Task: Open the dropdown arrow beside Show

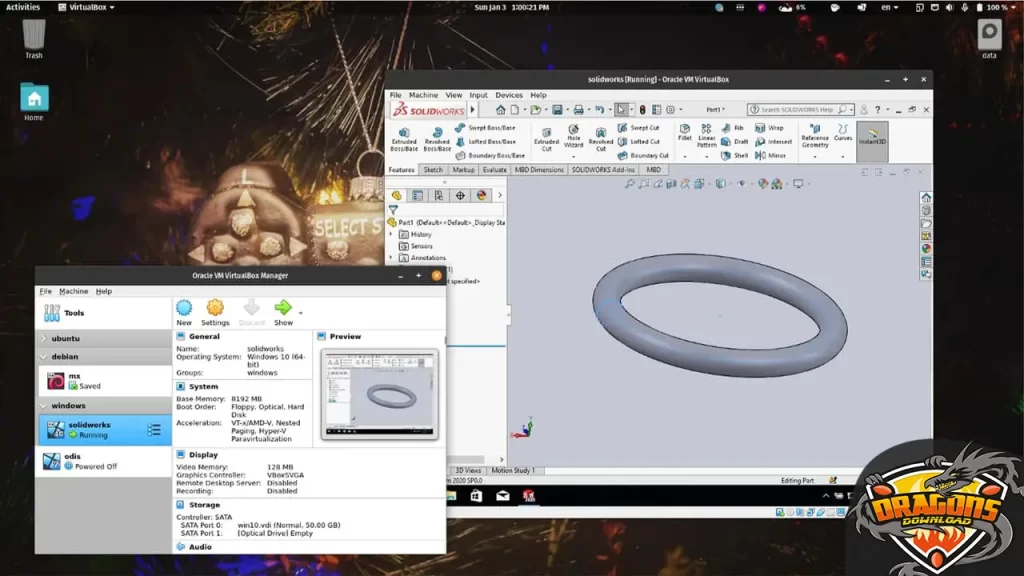Action: 301,313
